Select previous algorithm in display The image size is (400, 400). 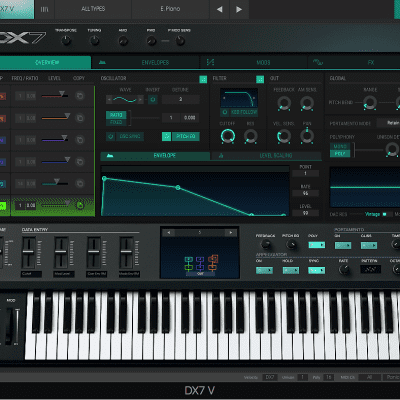coord(169,232)
